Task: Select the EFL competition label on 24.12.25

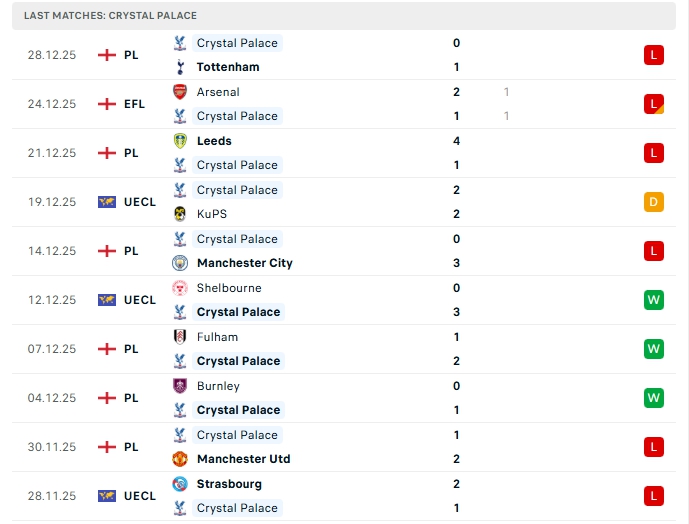Action: [x=134, y=104]
